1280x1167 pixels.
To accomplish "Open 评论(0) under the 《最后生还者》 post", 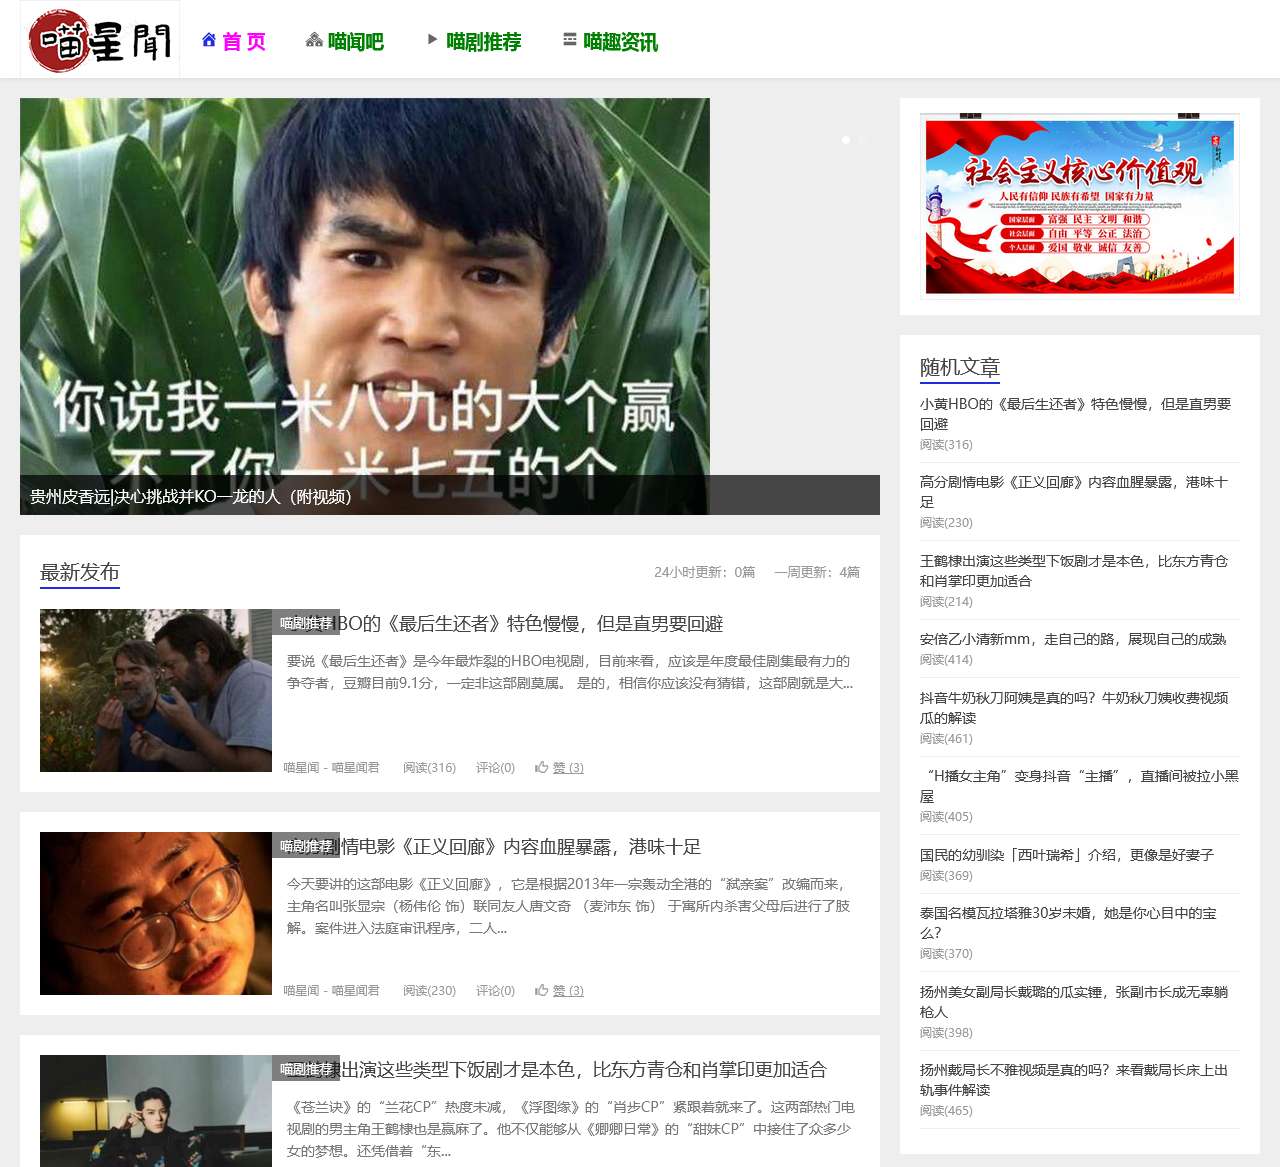I will pos(496,768).
